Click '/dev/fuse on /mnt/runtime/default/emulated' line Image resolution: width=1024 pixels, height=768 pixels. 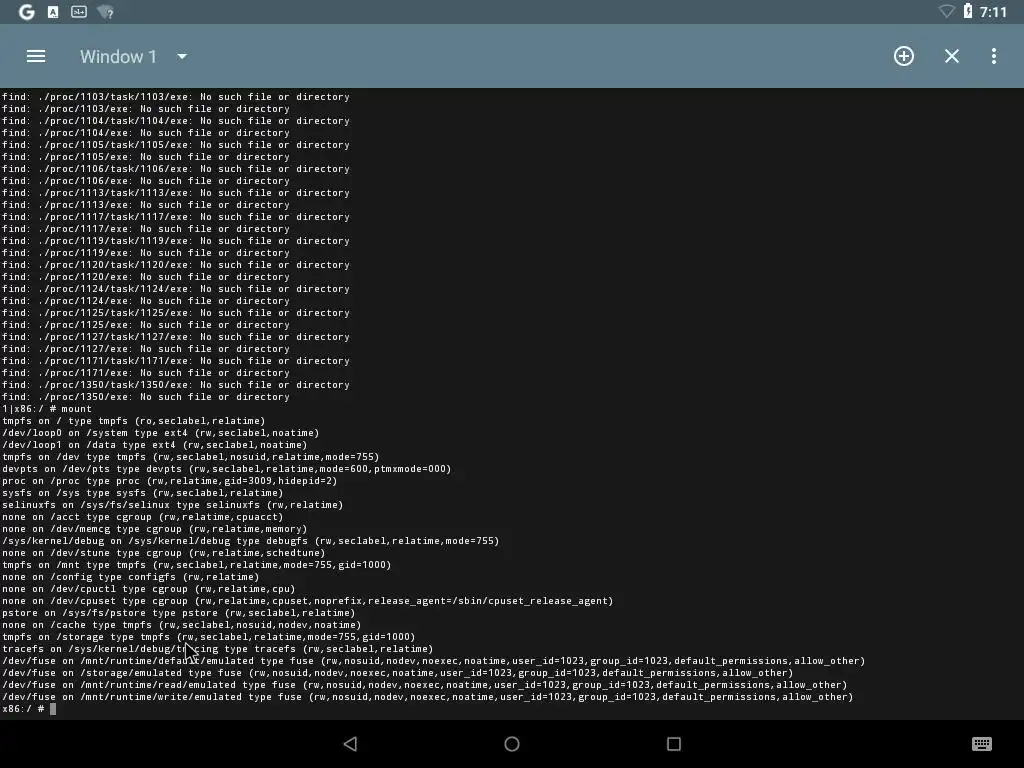434,661
